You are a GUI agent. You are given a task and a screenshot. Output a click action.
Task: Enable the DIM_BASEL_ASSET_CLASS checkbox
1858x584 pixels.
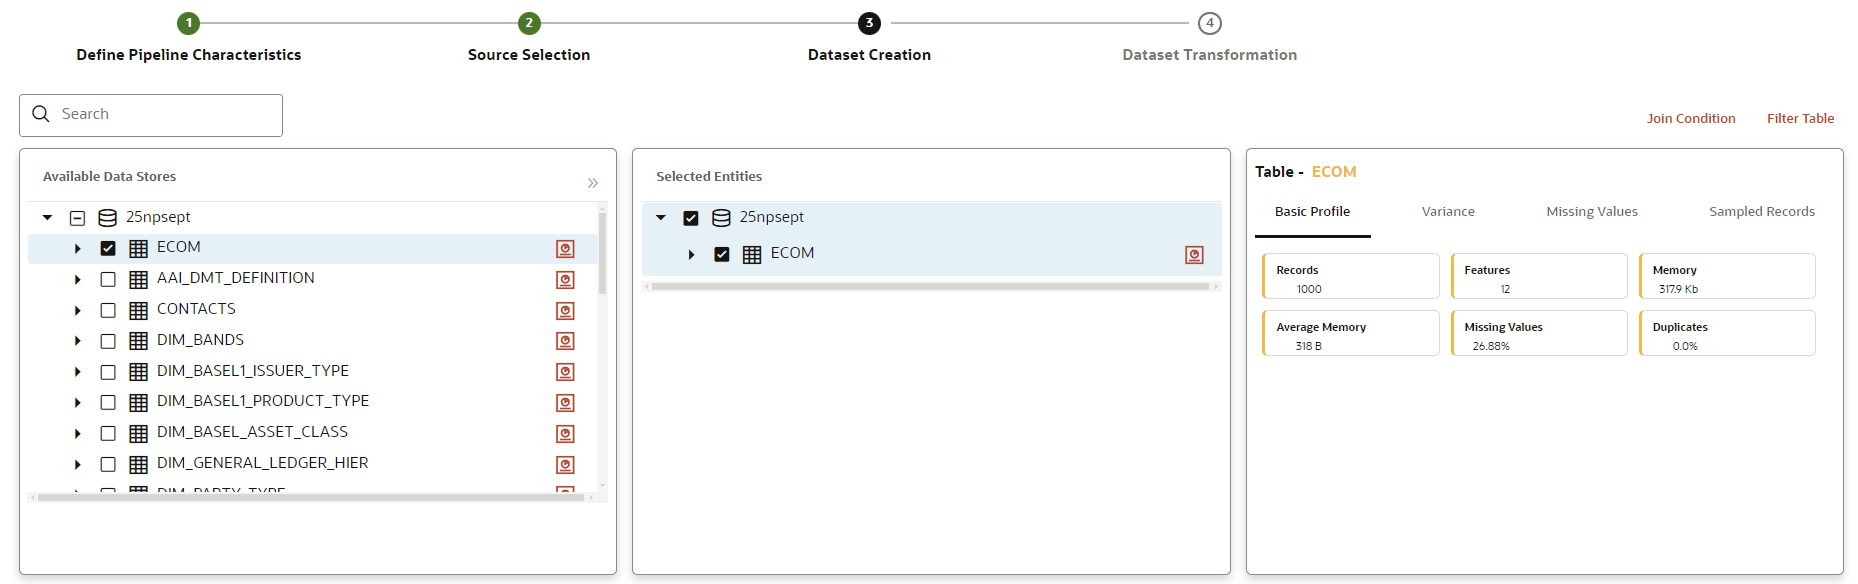108,432
